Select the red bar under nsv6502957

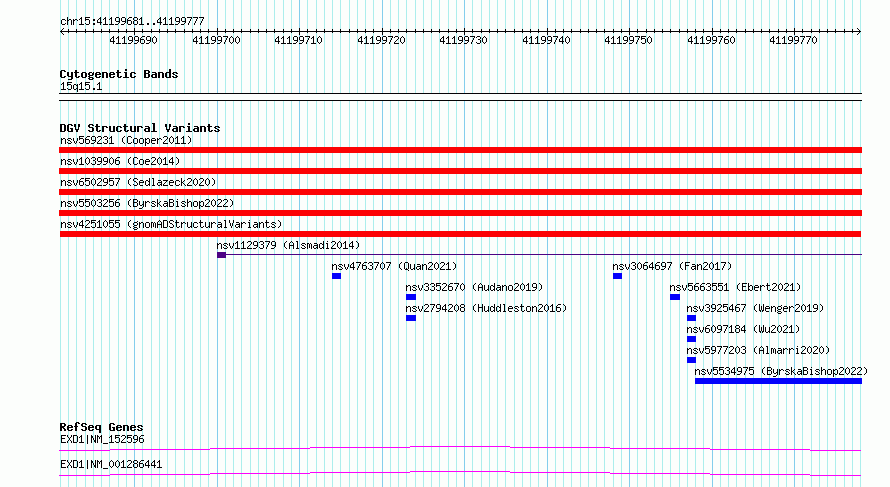(x=460, y=192)
